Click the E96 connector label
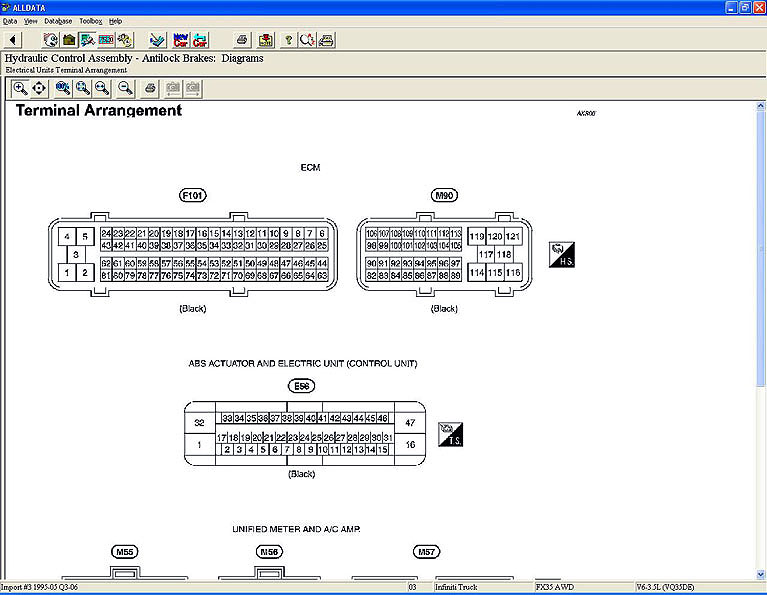 300,386
